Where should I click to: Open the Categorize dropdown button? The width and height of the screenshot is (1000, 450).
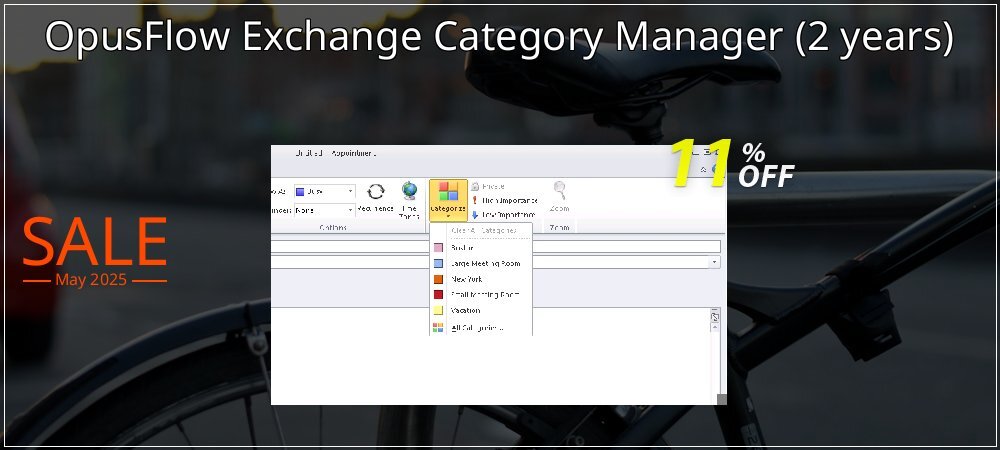tap(448, 200)
